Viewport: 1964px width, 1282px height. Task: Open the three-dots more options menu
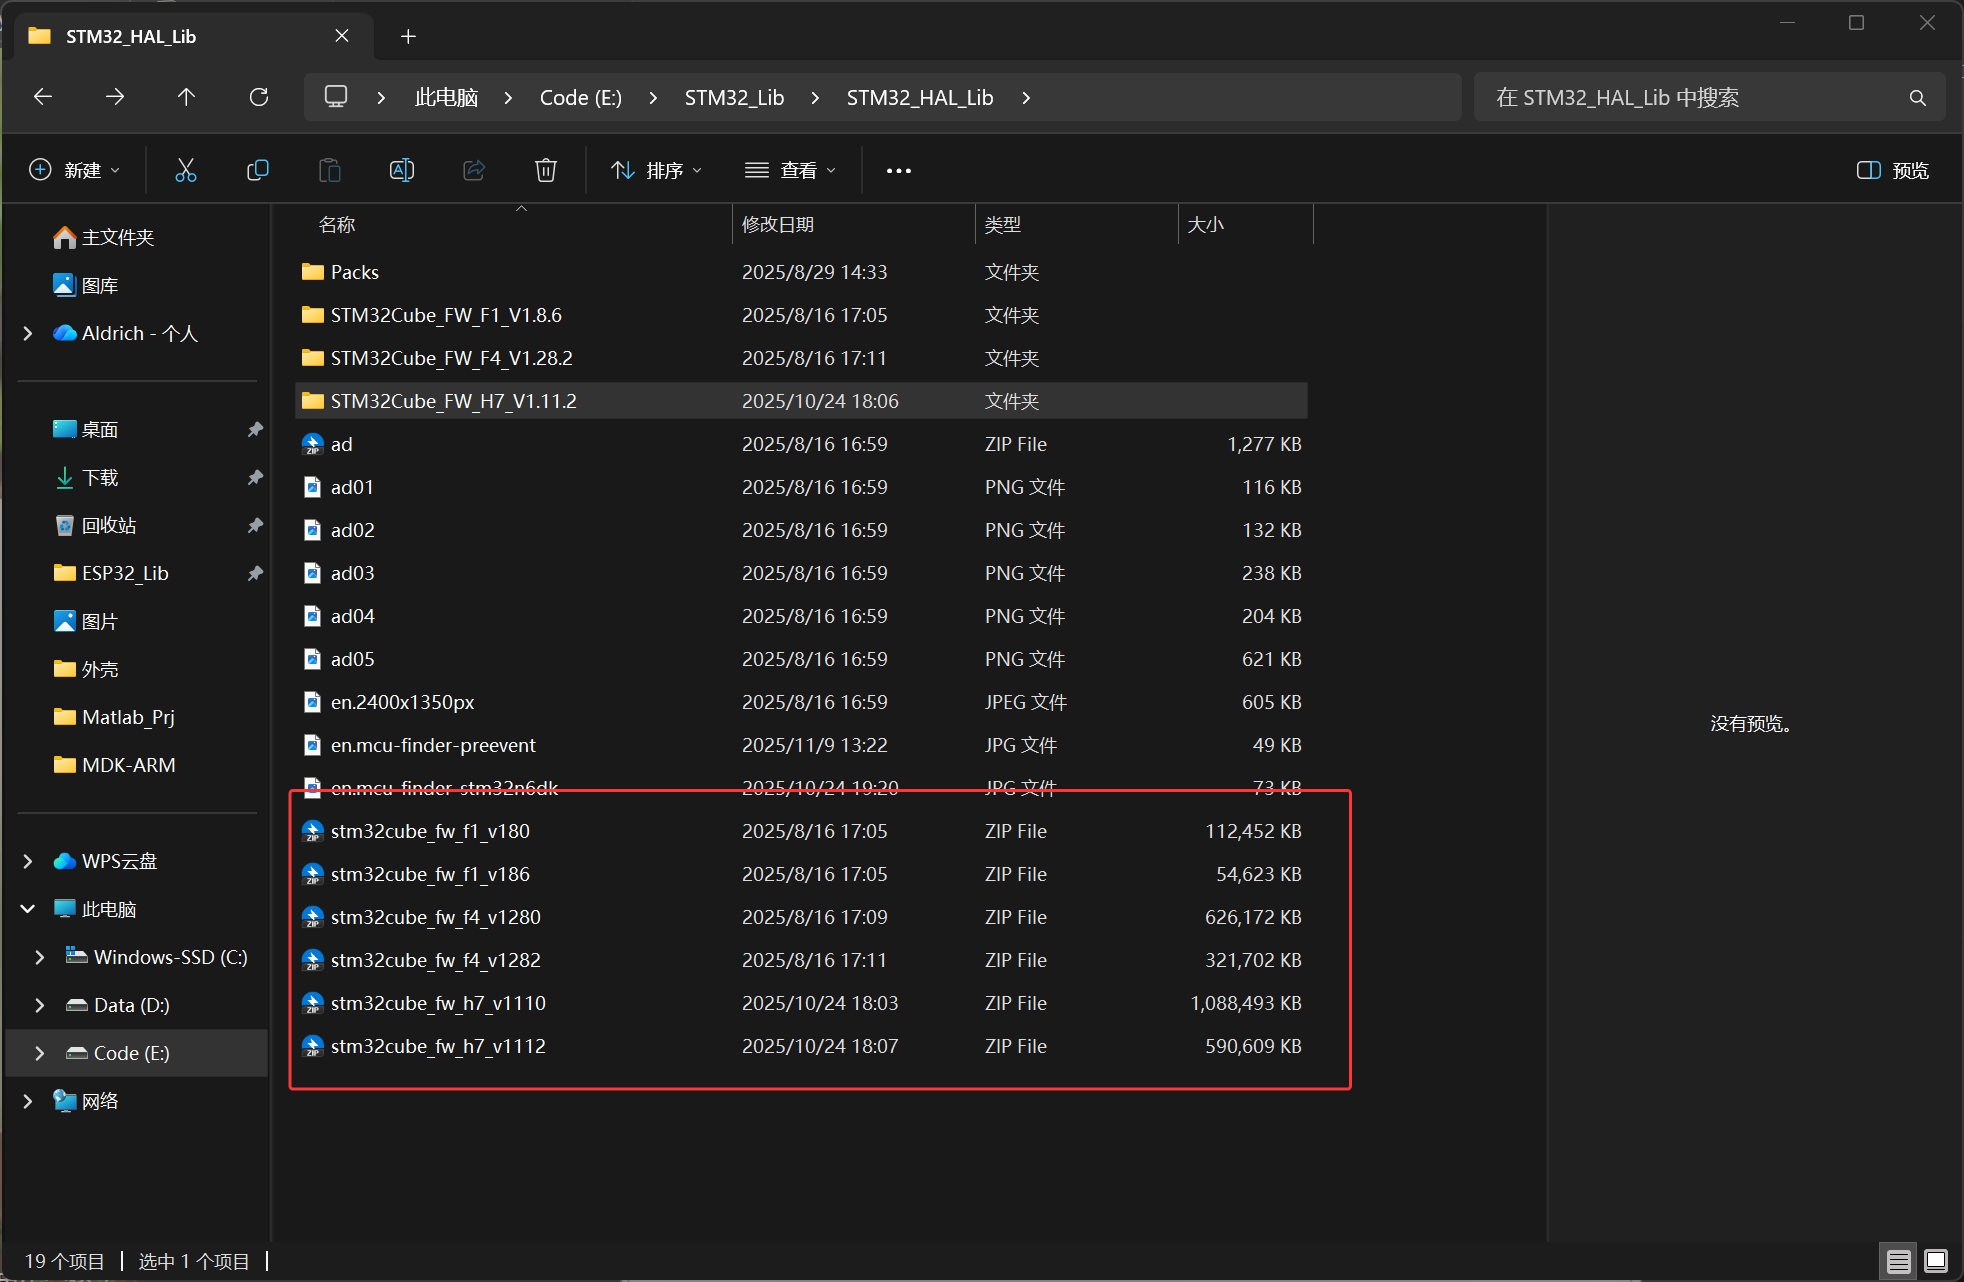[898, 171]
